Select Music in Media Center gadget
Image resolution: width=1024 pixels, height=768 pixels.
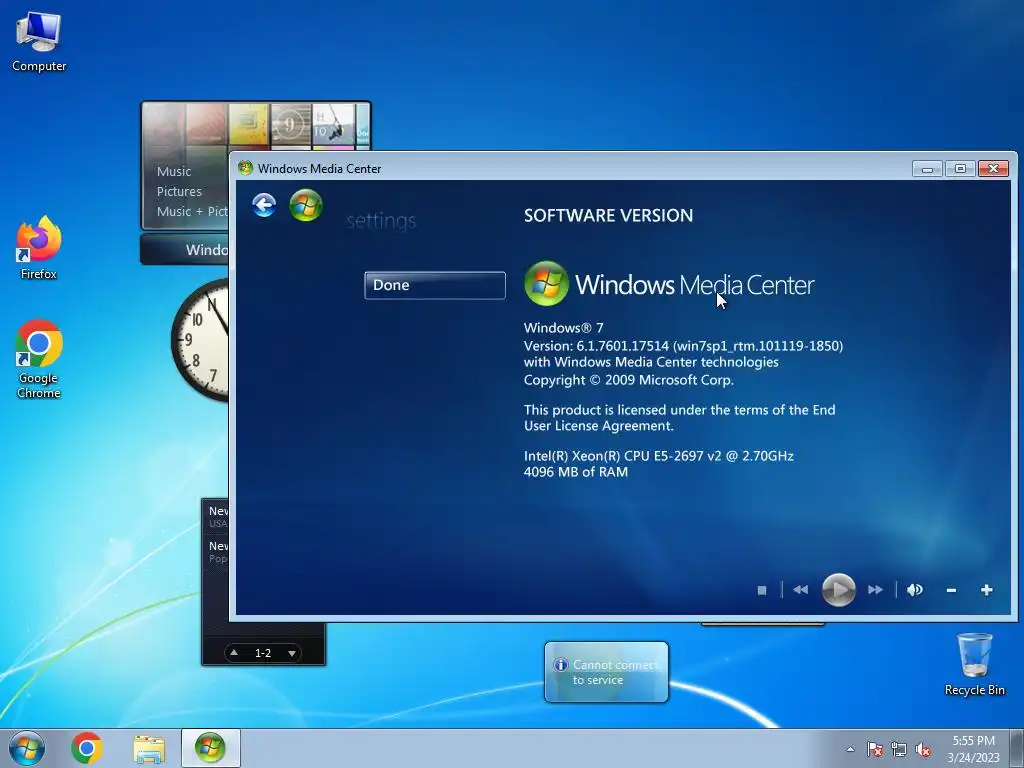[x=174, y=172]
